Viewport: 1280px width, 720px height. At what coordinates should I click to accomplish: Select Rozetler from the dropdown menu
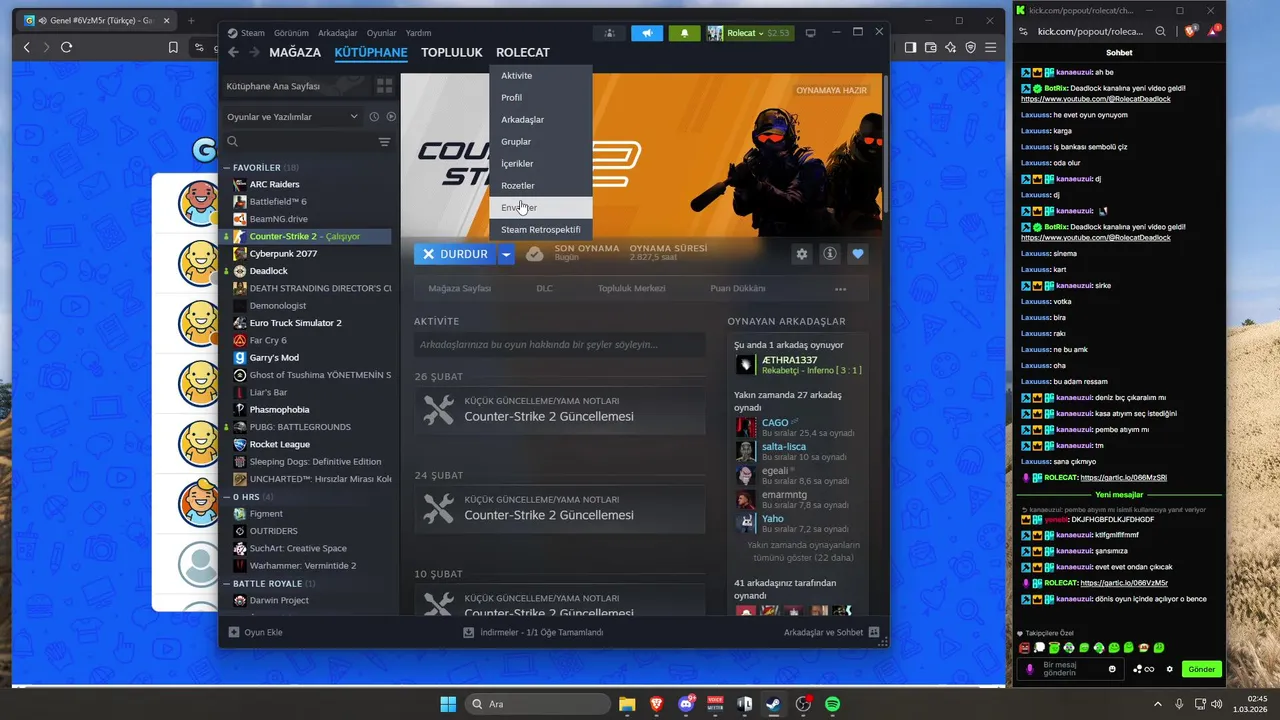pos(541,186)
